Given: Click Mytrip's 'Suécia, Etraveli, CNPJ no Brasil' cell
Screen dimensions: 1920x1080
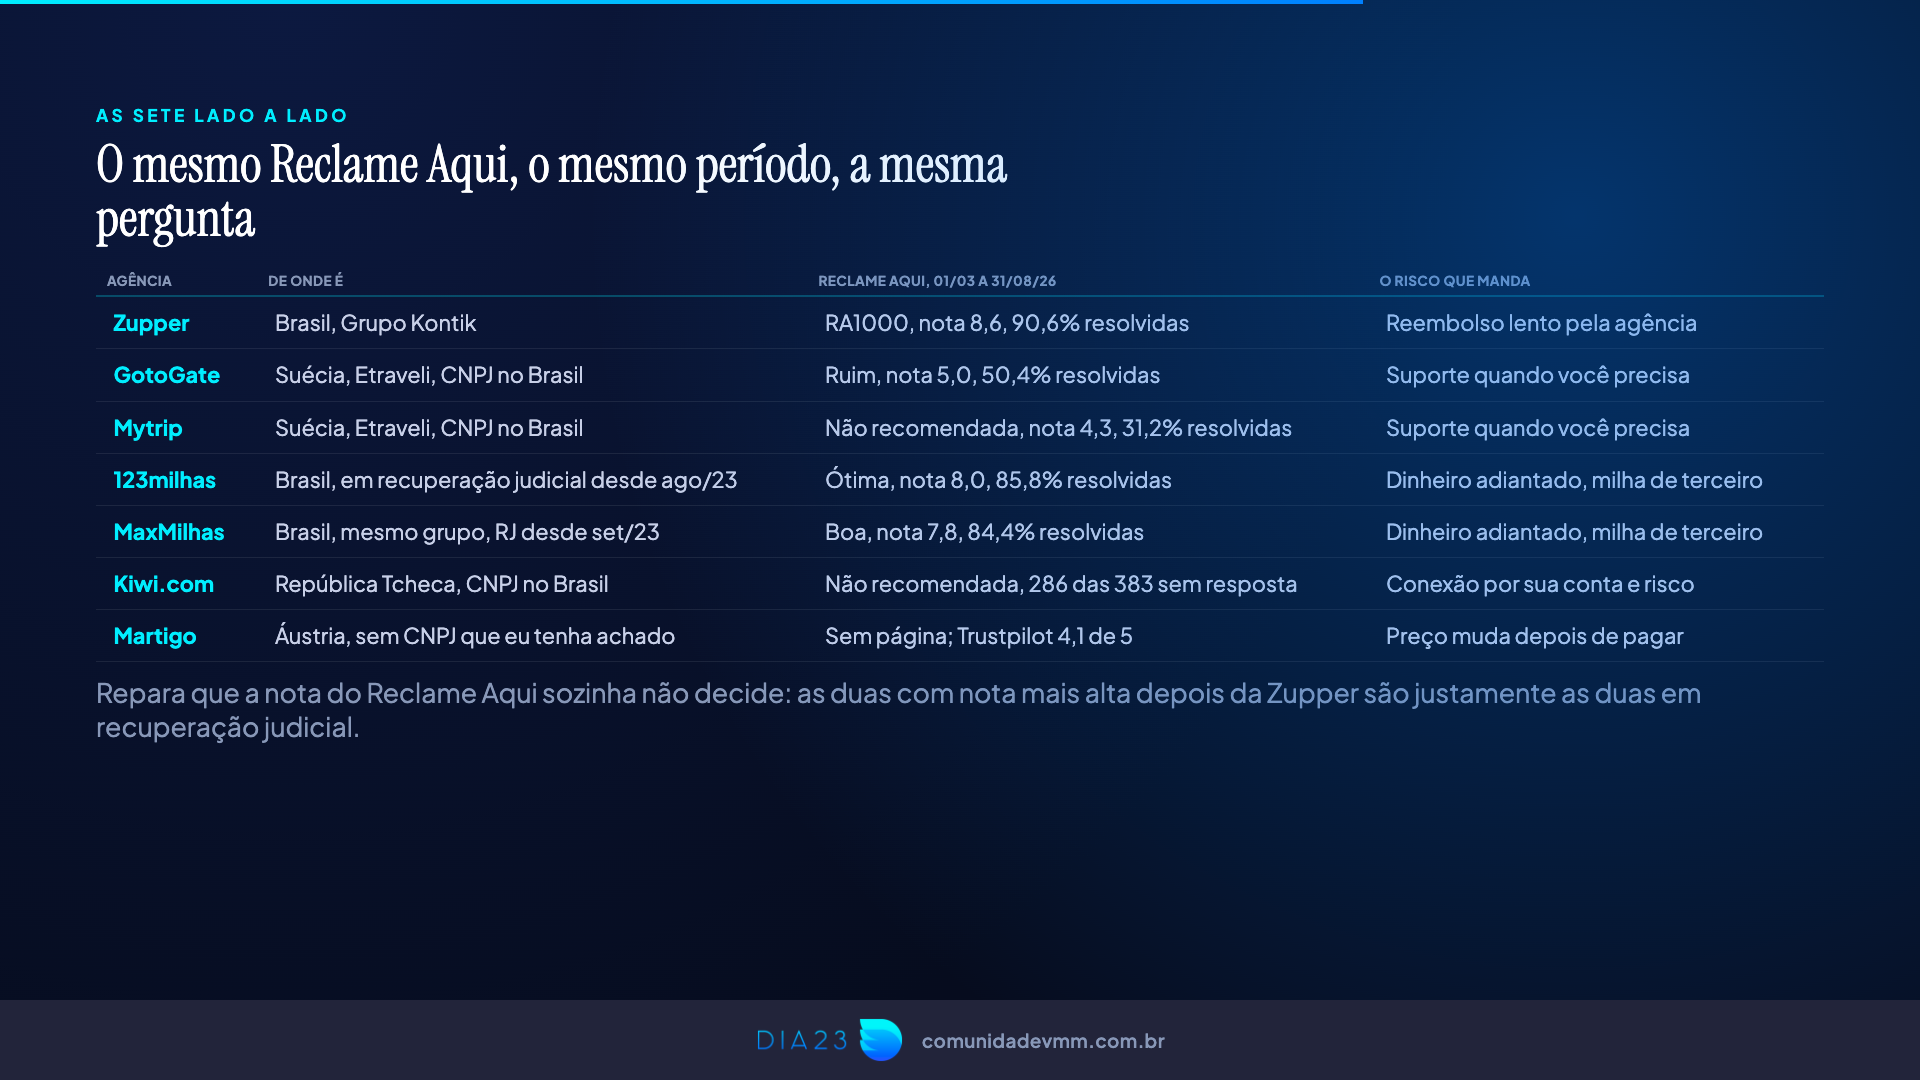Looking at the screenshot, I should (x=429, y=428).
